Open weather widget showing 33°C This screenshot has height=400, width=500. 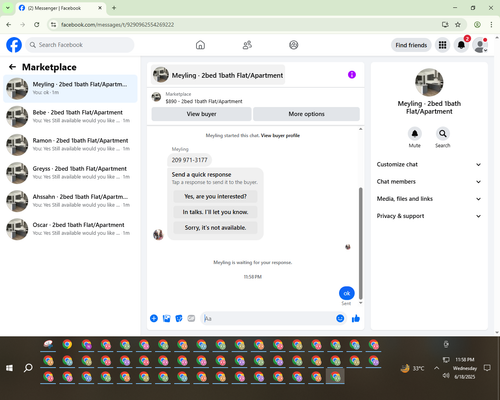point(412,368)
